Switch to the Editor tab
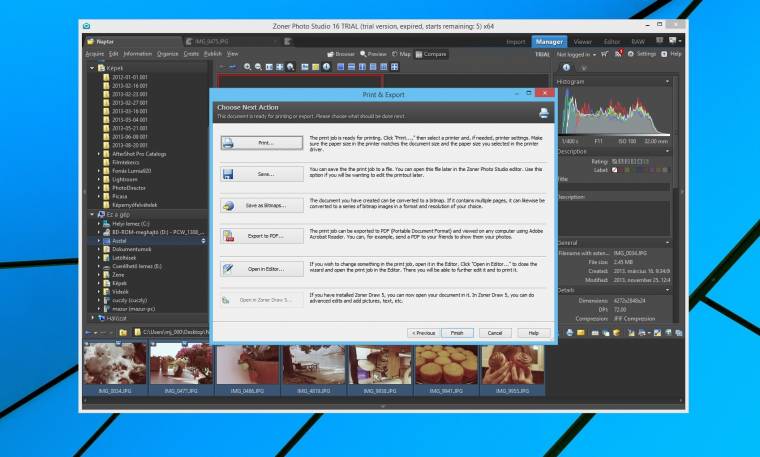The image size is (760, 457). click(x=612, y=42)
